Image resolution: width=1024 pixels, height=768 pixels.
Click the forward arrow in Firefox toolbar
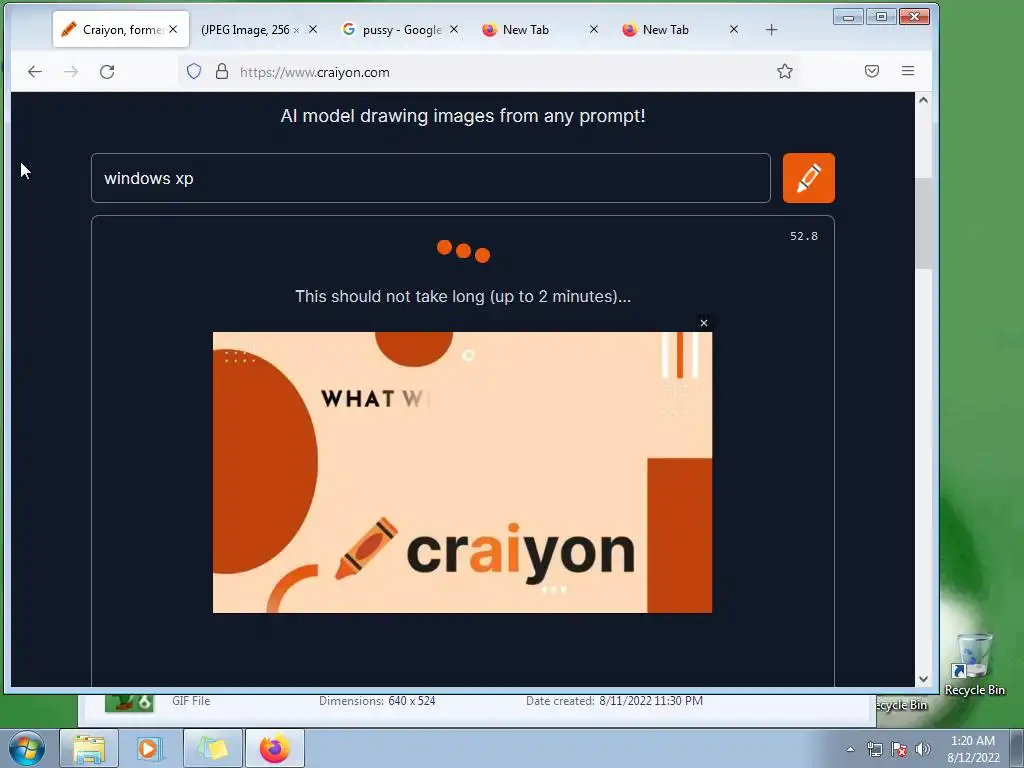pyautogui.click(x=71, y=72)
